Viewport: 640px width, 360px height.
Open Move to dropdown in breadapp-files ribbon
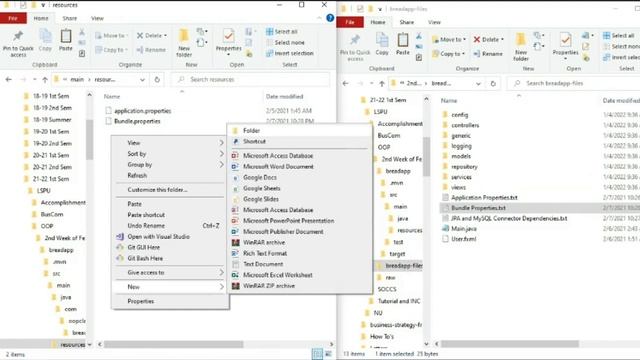tap(449, 40)
